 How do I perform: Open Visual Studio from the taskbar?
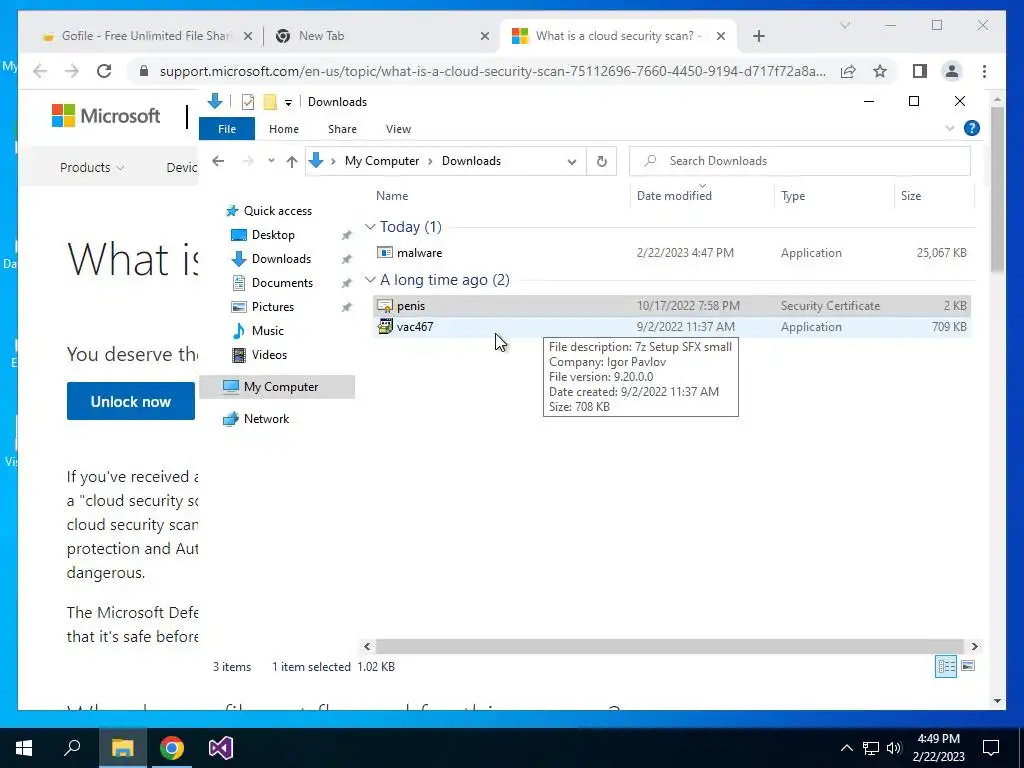[221, 748]
